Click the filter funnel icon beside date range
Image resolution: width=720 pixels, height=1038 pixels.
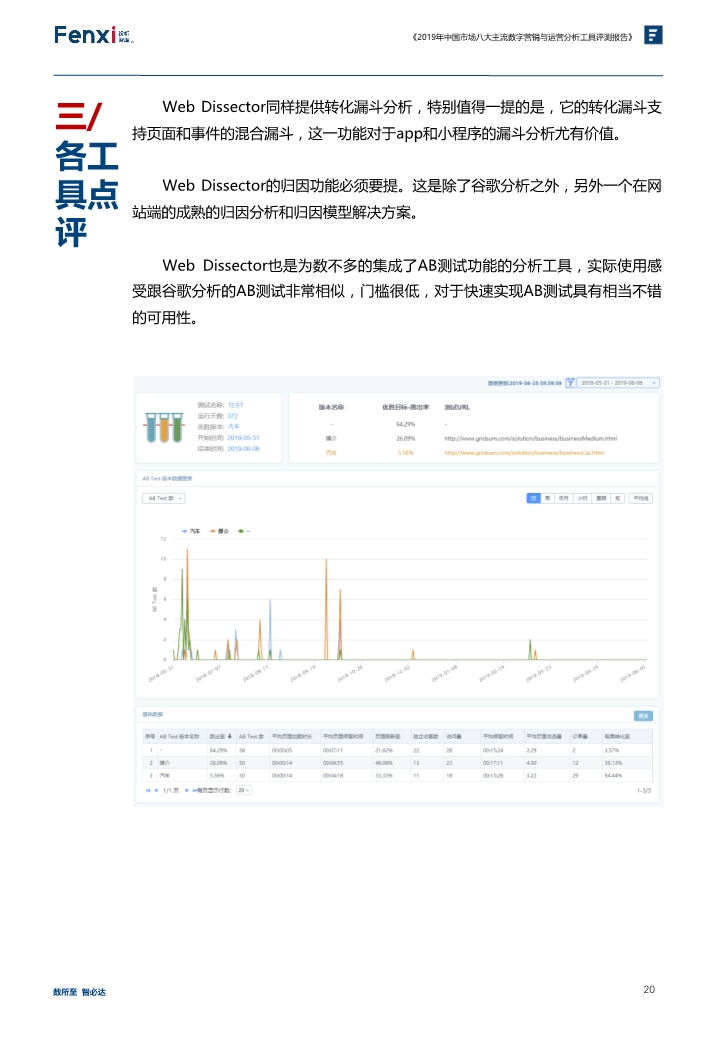[x=570, y=383]
